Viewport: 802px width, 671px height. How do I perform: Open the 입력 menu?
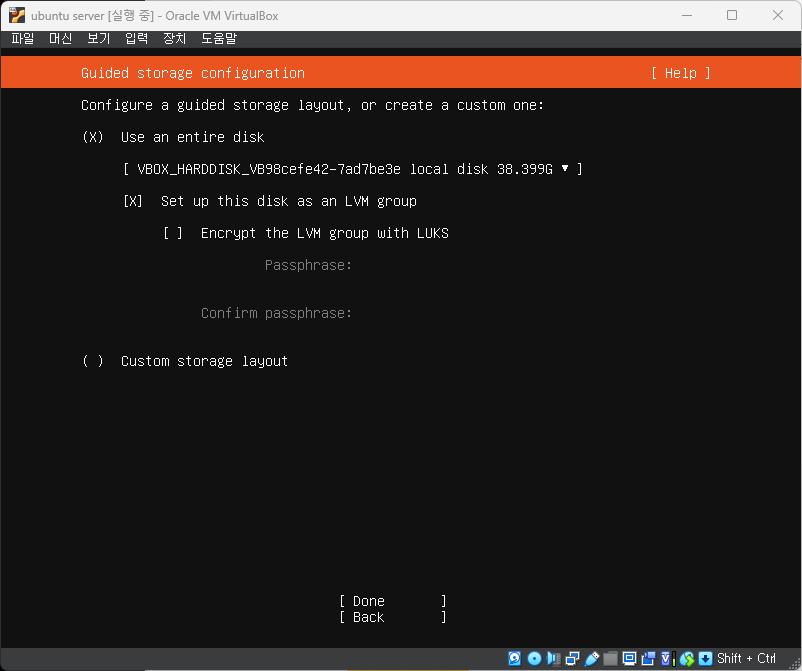click(136, 38)
